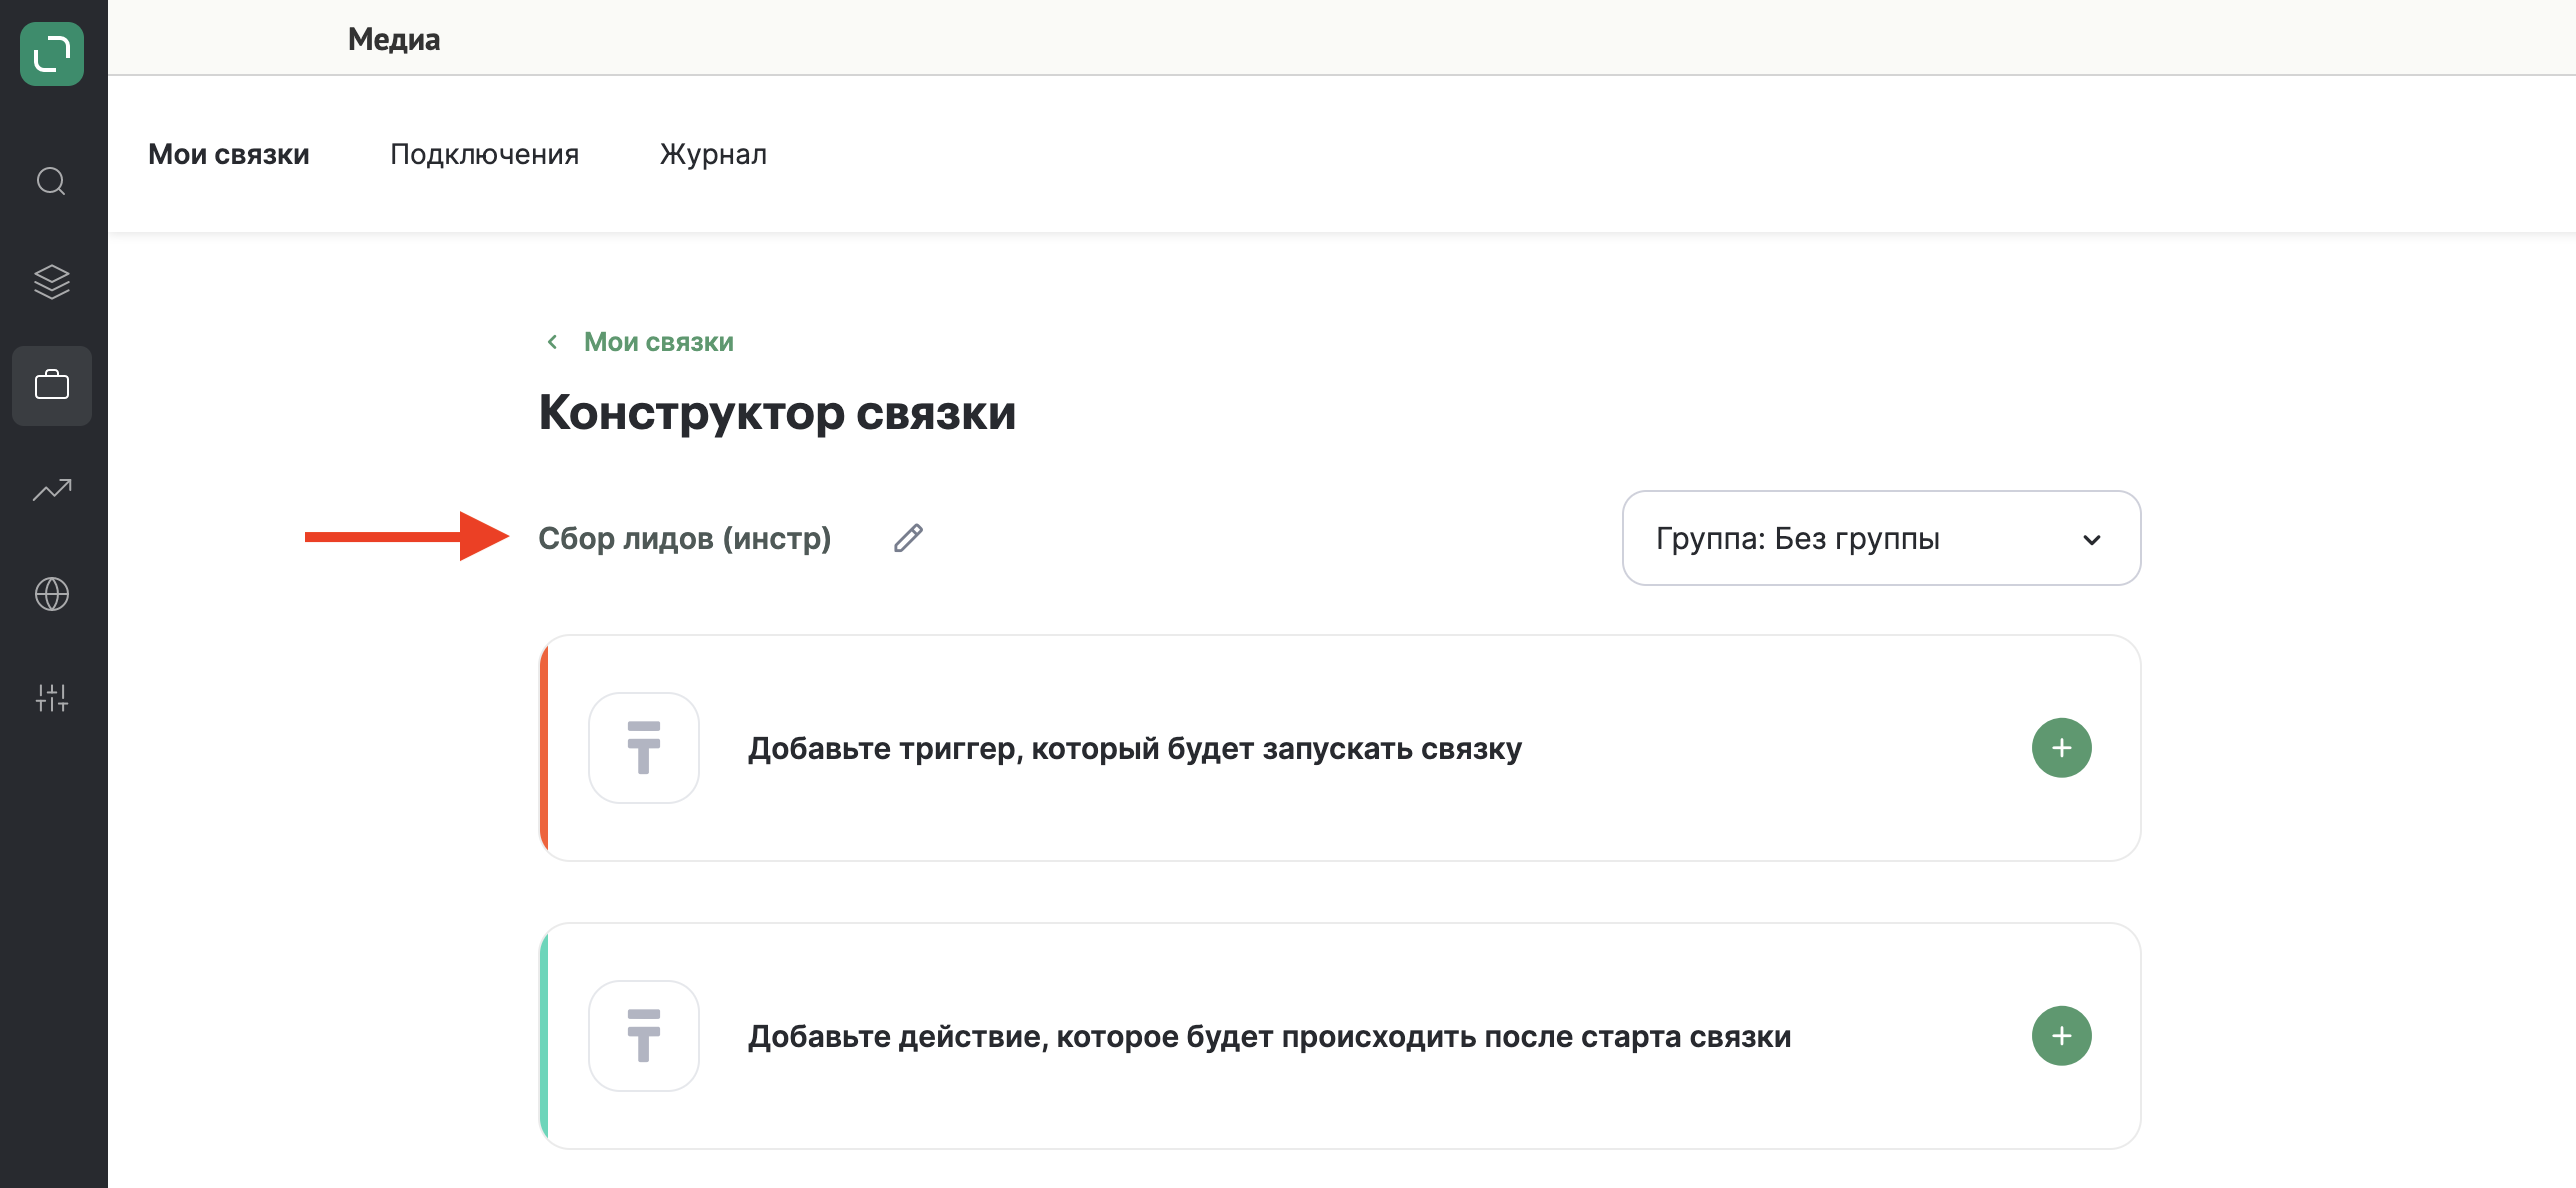Switch to the 'Мои связки' tab
Viewport: 2576px width, 1188px height.
tap(229, 154)
